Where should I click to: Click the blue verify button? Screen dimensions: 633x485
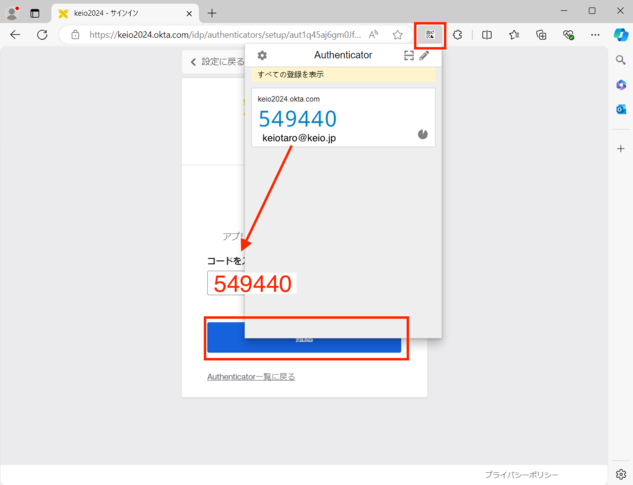[x=305, y=339]
